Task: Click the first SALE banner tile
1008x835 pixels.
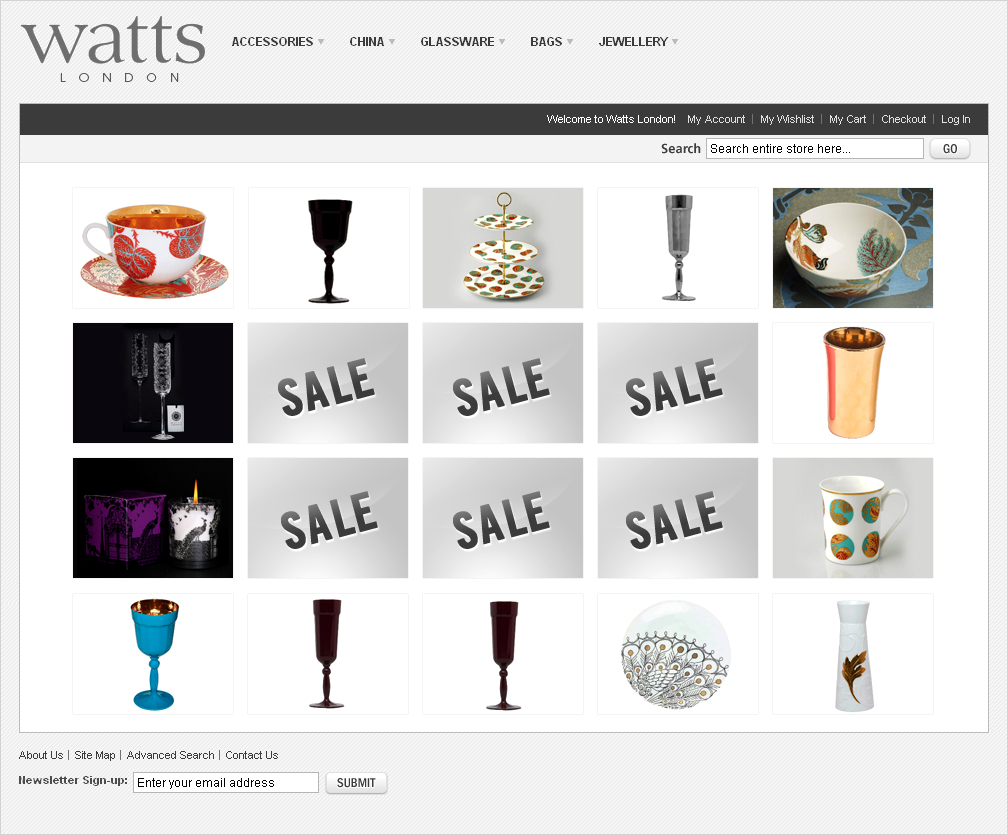Action: point(328,383)
